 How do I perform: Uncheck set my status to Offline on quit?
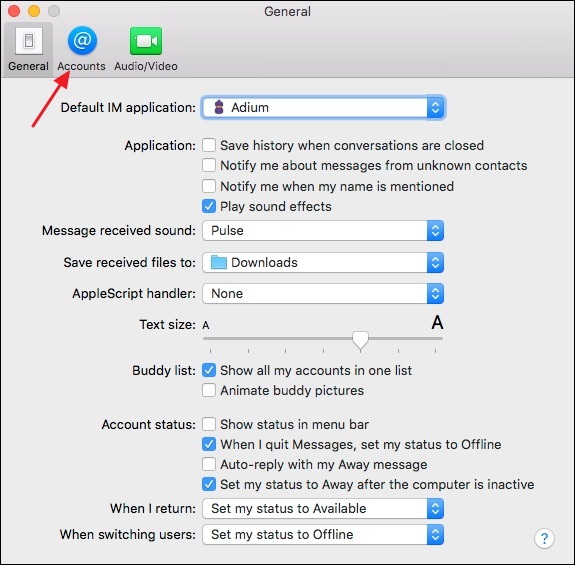pos(209,444)
